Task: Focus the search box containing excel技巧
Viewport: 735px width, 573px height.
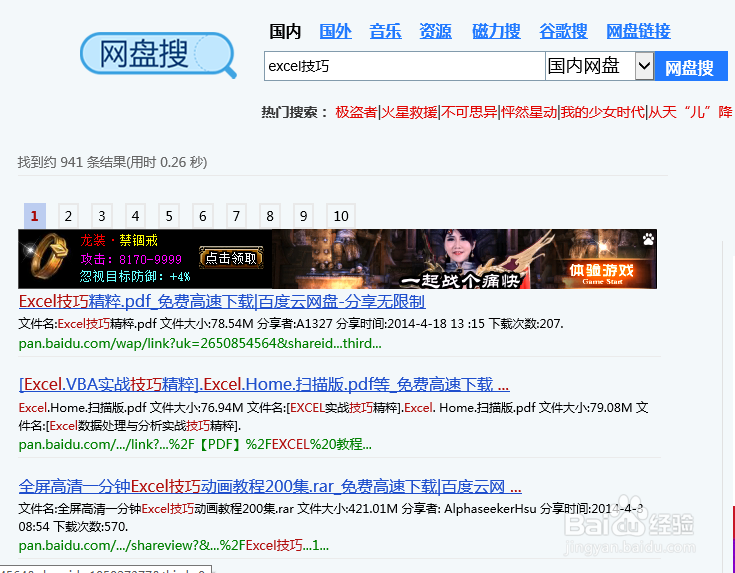Action: point(405,66)
